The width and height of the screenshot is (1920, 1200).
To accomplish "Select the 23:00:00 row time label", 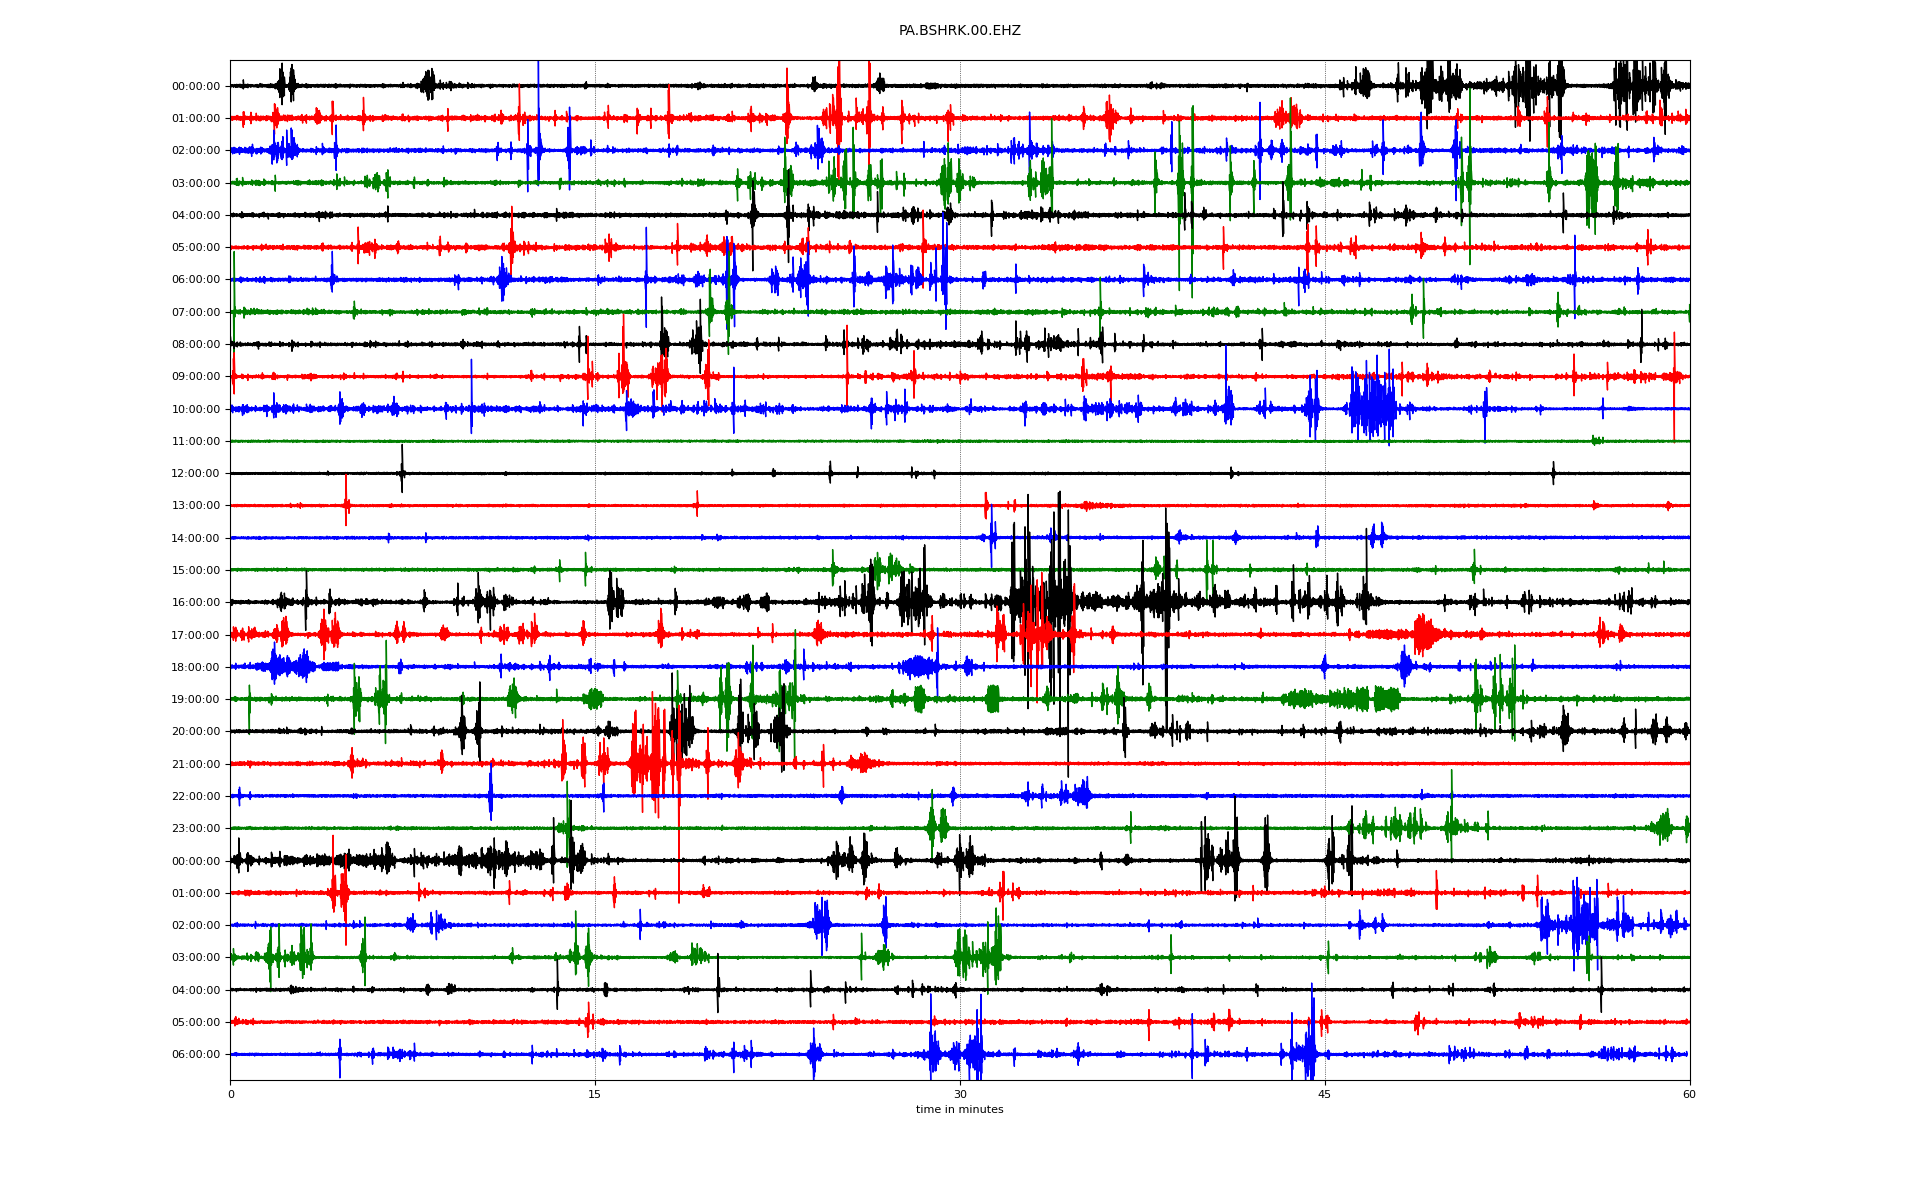I will 196,829.
